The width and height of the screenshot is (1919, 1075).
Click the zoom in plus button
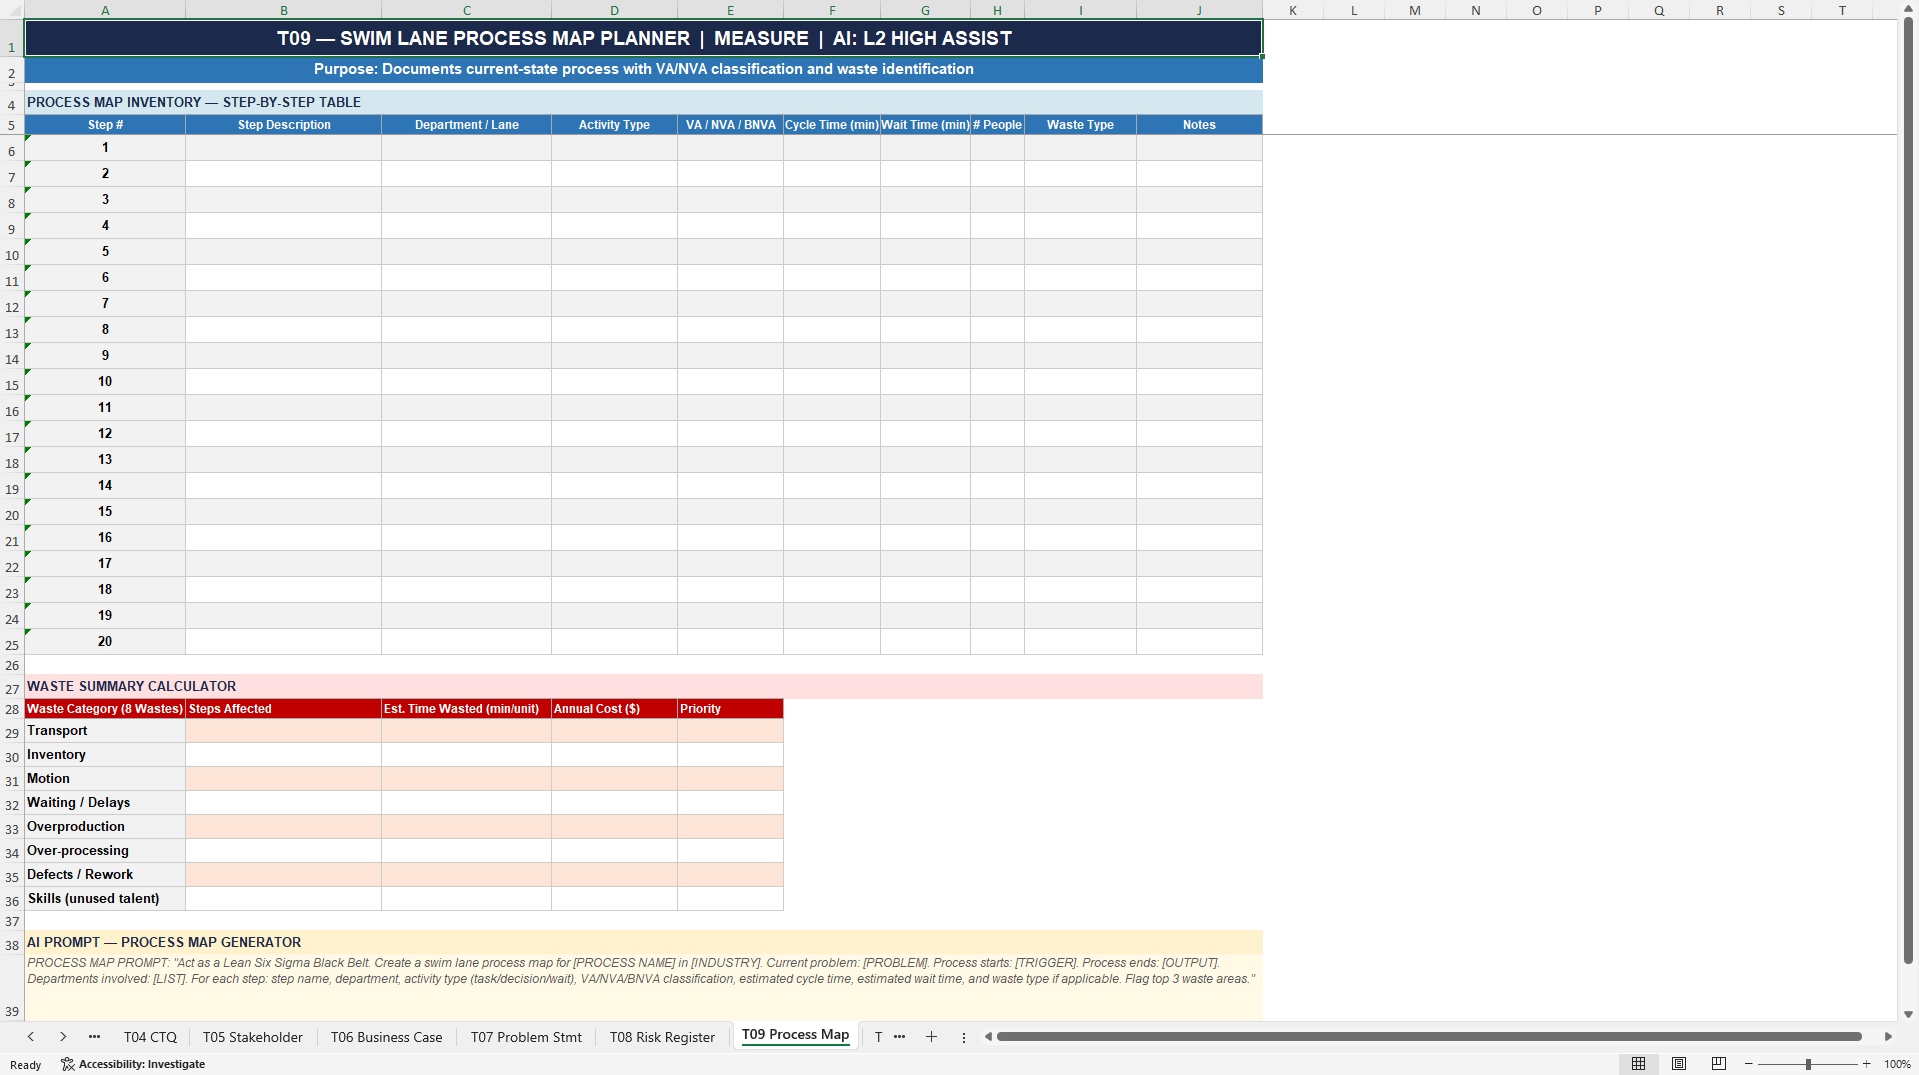pos(1866,1064)
